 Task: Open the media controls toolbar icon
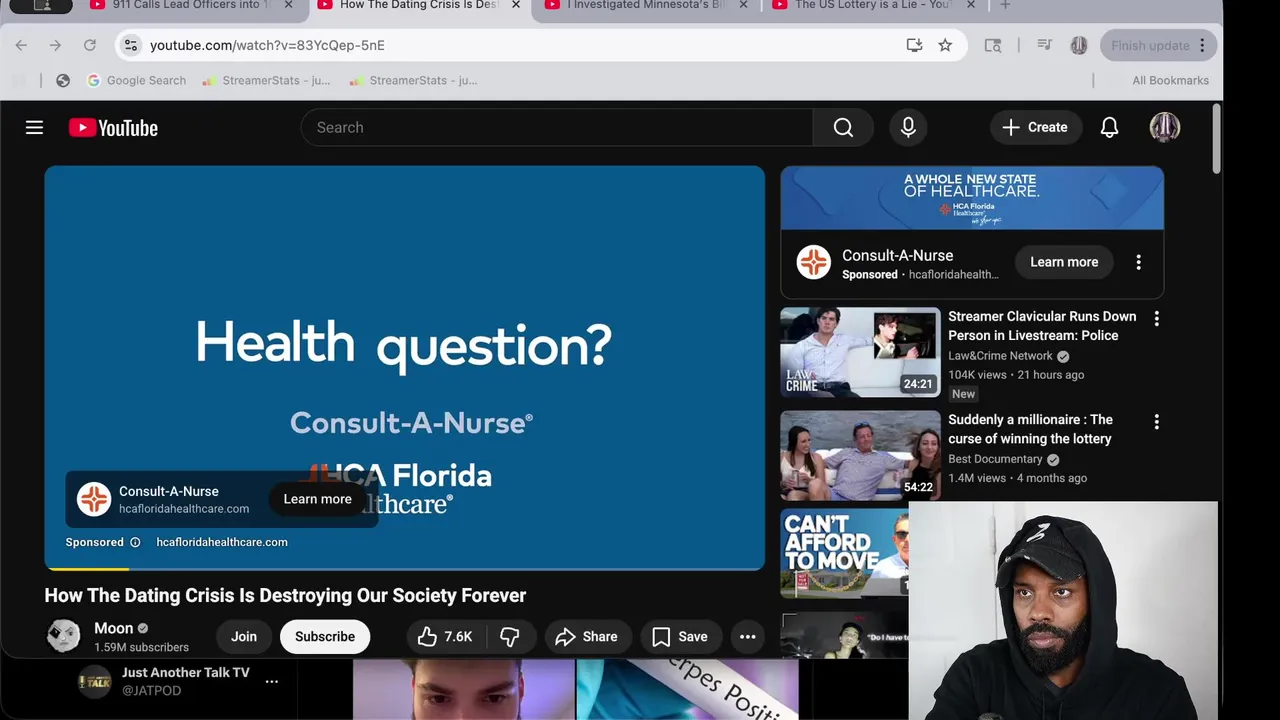[1044, 45]
